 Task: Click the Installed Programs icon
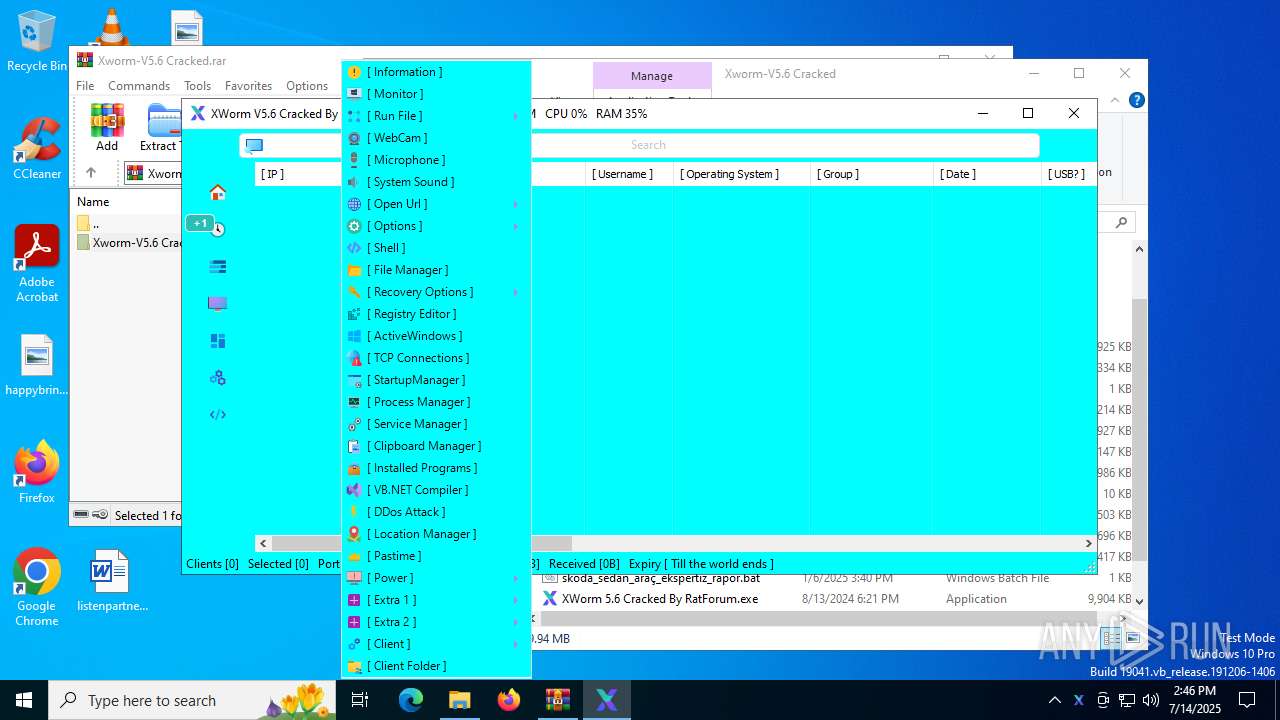354,468
